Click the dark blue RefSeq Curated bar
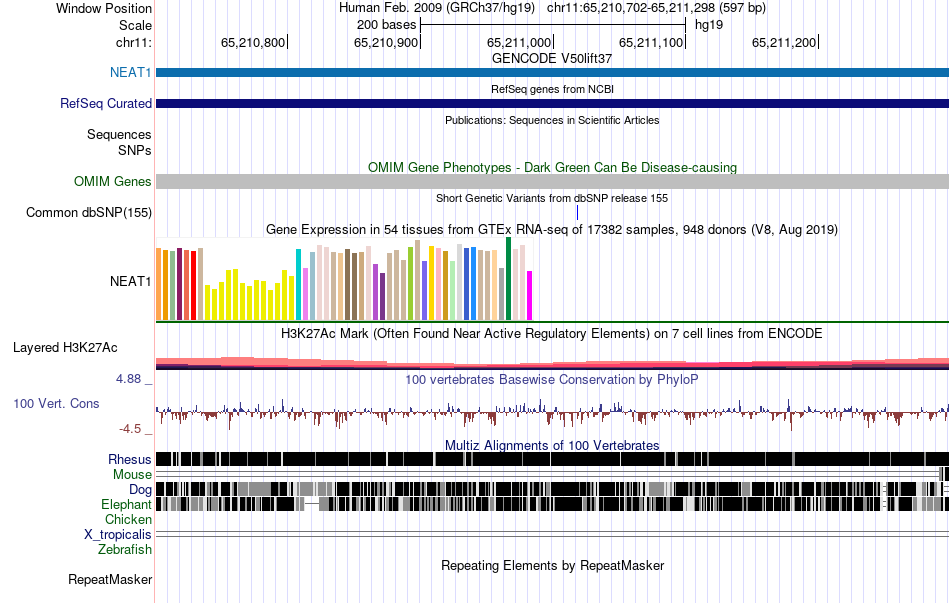 pyautogui.click(x=553, y=104)
